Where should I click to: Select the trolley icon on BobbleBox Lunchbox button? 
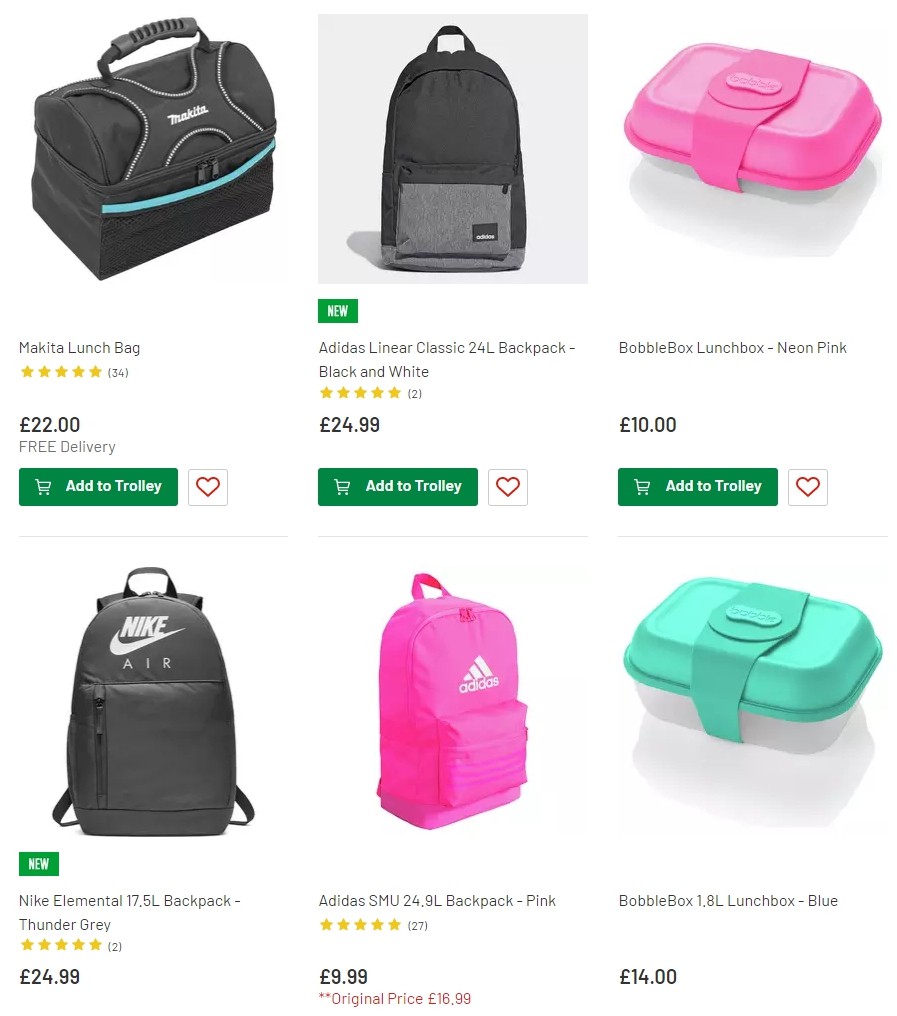click(x=641, y=487)
